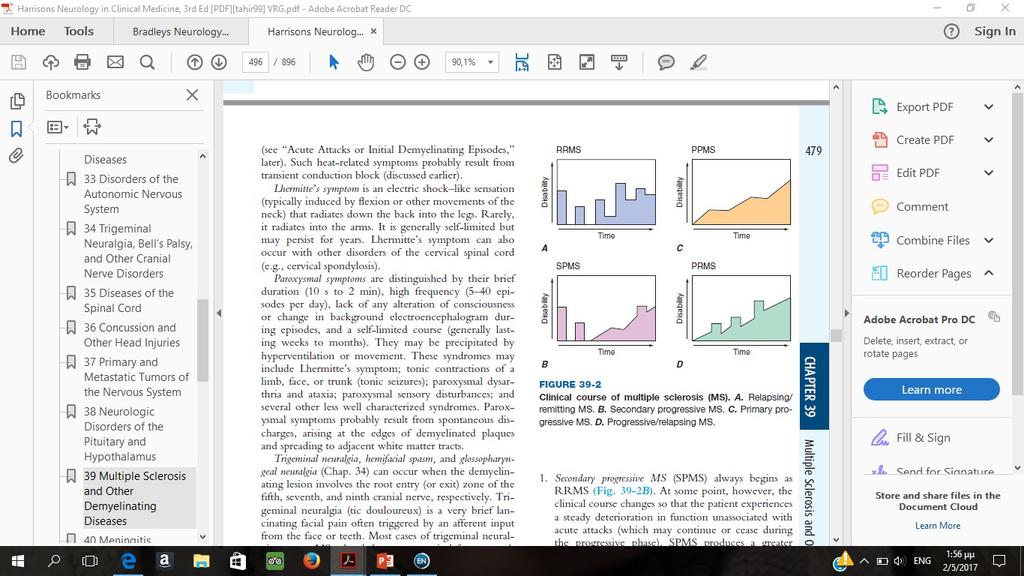This screenshot has width=1024, height=576.
Task: Upload file to cloud icon
Action: tap(50, 62)
